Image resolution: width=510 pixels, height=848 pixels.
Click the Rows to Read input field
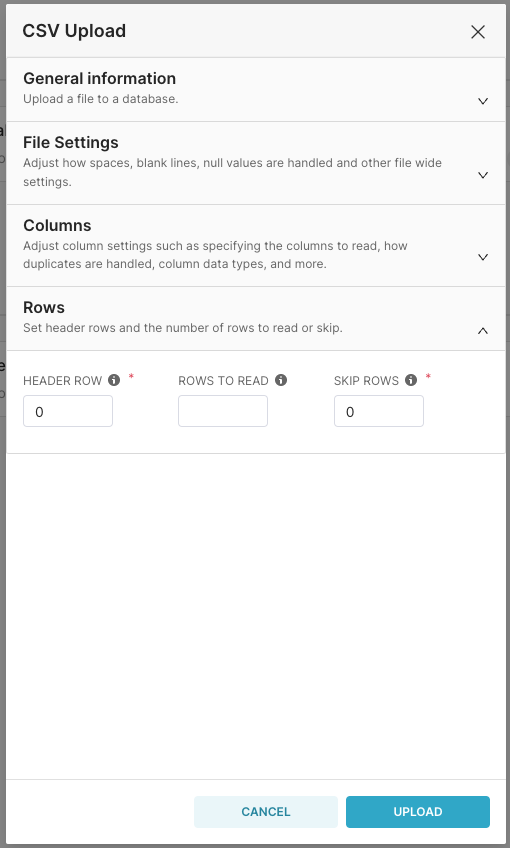[x=223, y=411]
